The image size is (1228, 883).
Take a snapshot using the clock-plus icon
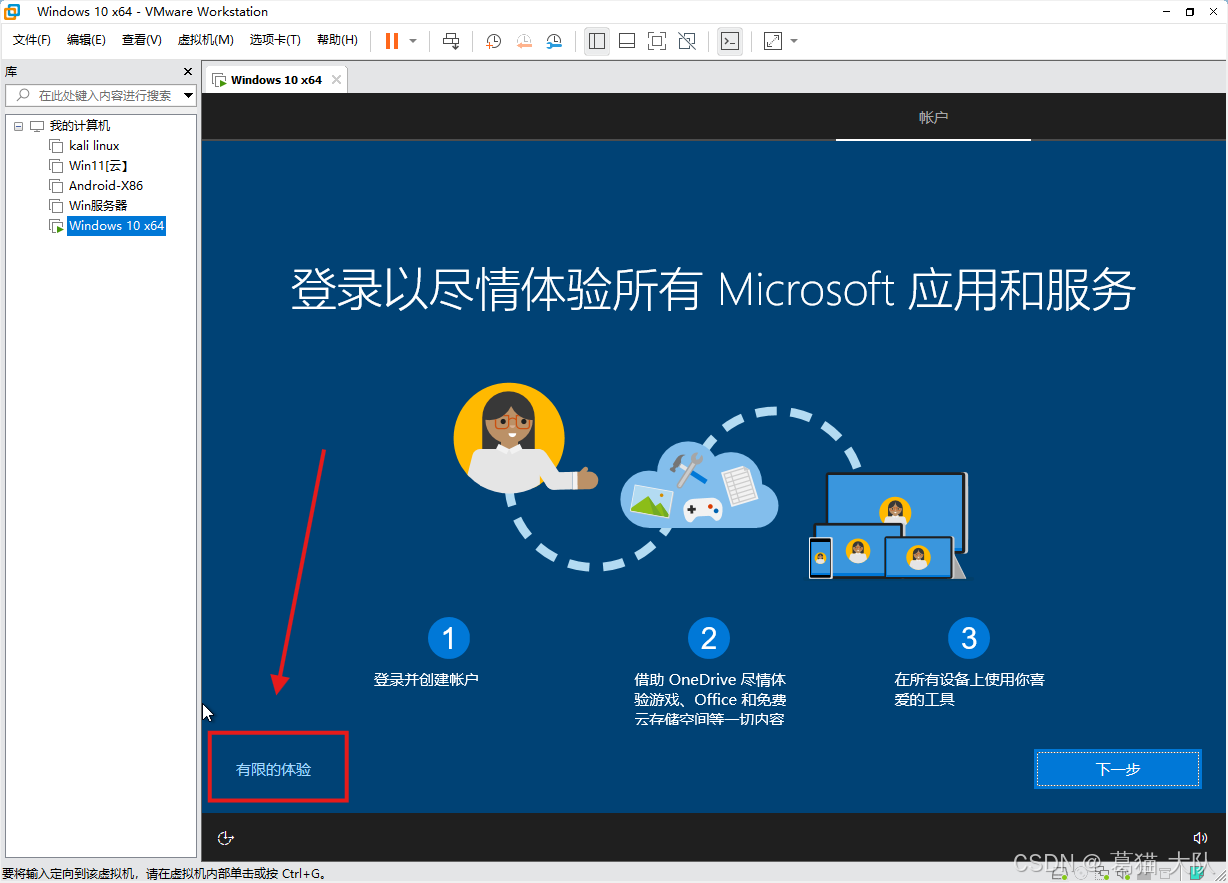tap(494, 41)
